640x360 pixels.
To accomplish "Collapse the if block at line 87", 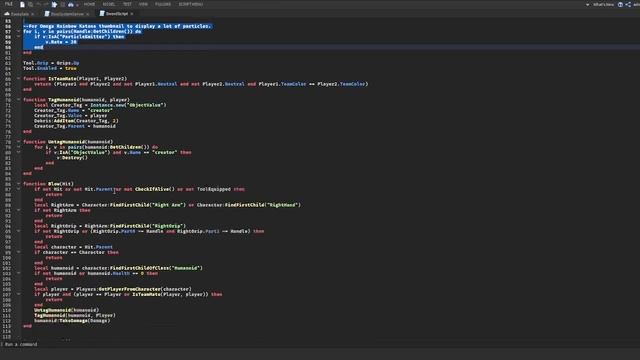I will pos(18,189).
